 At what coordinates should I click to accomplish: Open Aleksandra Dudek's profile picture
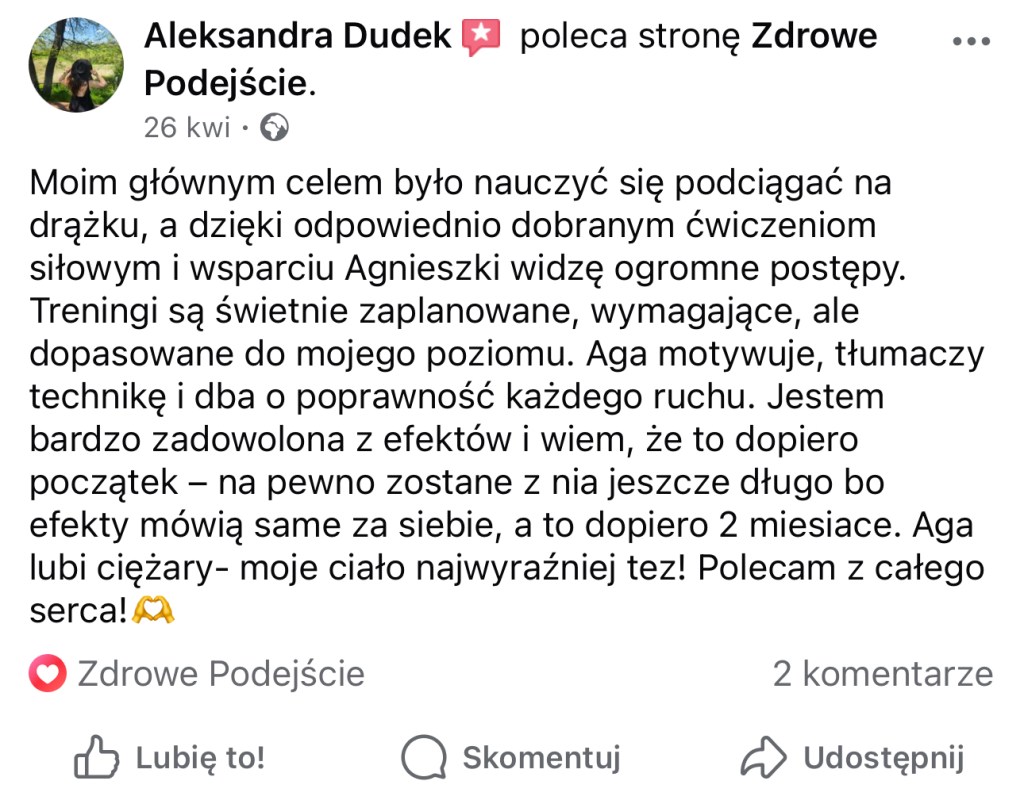(78, 64)
